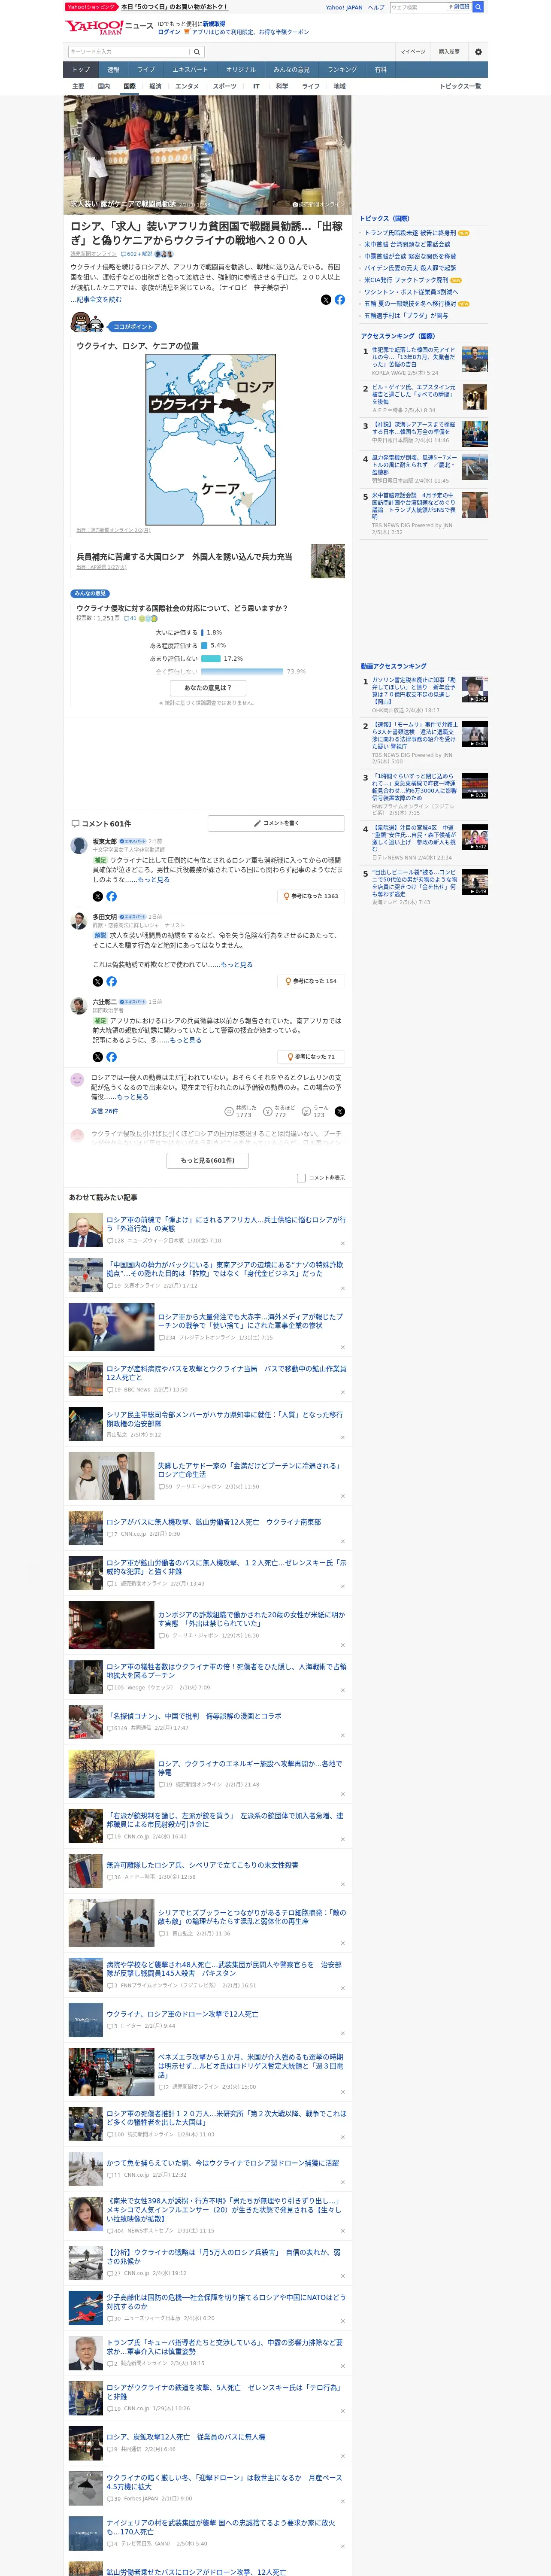Share 多田文明's comment on Facebook
This screenshot has height=2576, width=551.
(111, 981)
